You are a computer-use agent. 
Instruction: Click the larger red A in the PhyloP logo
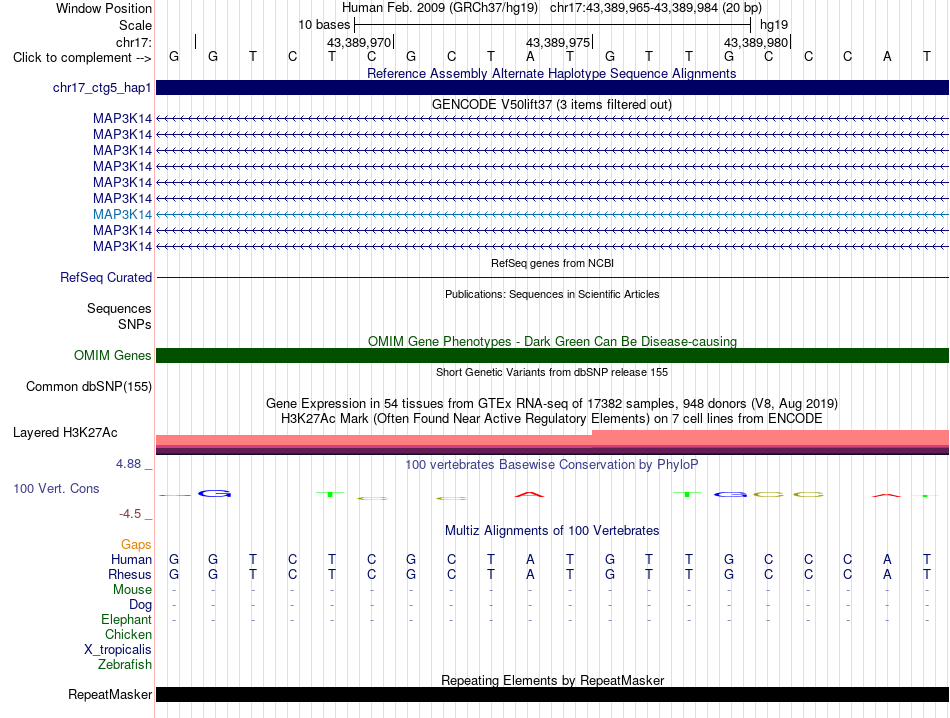[x=530, y=494]
